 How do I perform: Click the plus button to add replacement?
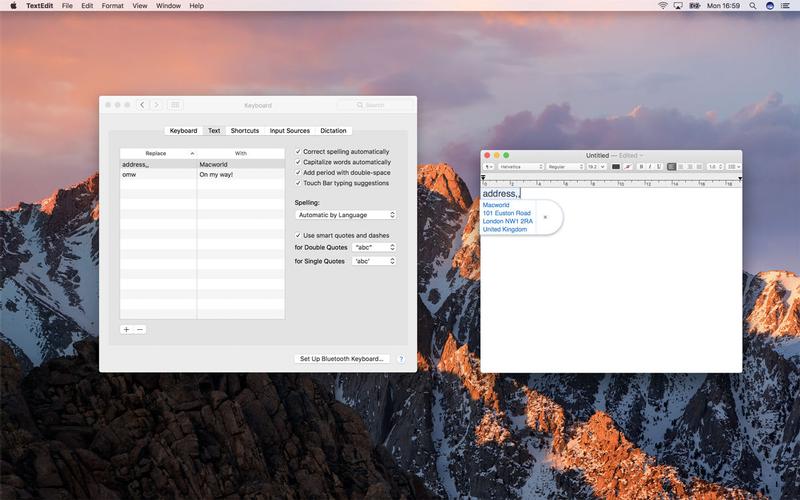point(126,329)
